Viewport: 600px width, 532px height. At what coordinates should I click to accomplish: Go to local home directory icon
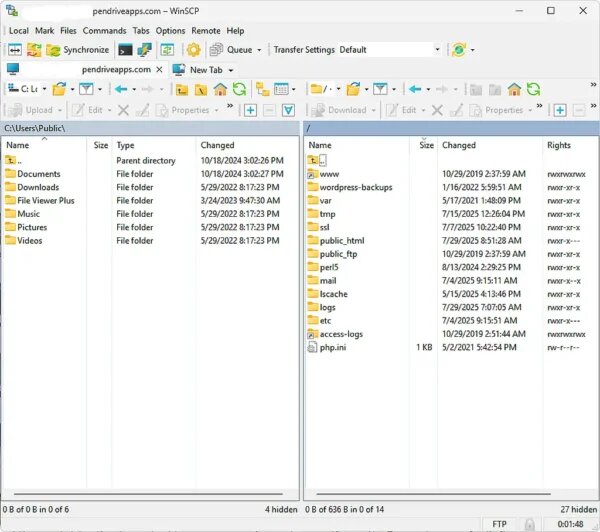[x=220, y=90]
